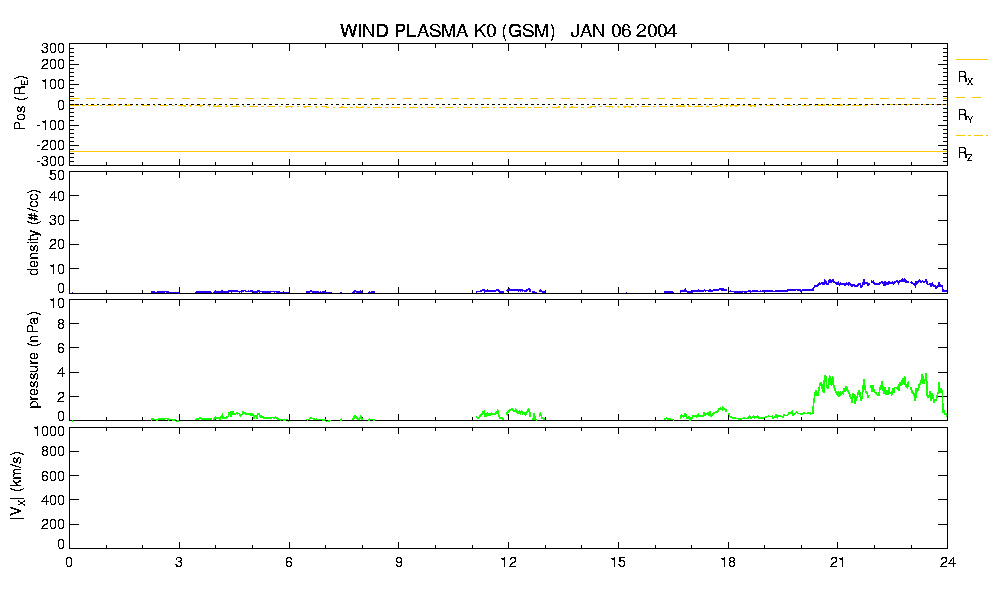
Task: Click x-axis tick label '21'
Action: 837,562
